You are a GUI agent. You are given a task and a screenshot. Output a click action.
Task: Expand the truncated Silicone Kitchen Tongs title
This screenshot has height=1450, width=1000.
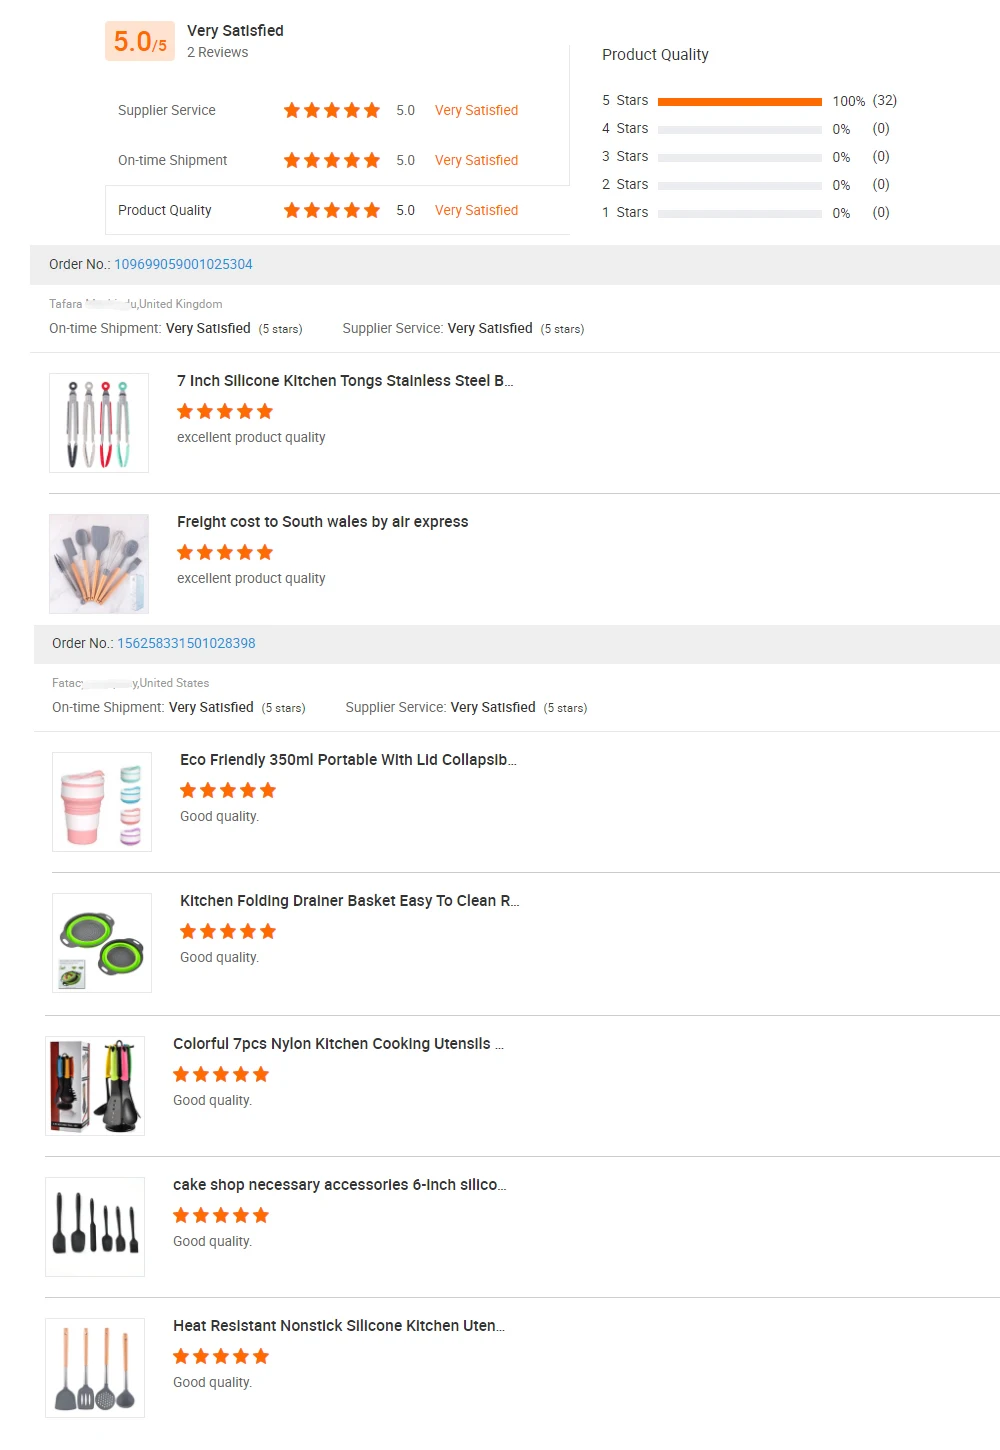point(345,381)
